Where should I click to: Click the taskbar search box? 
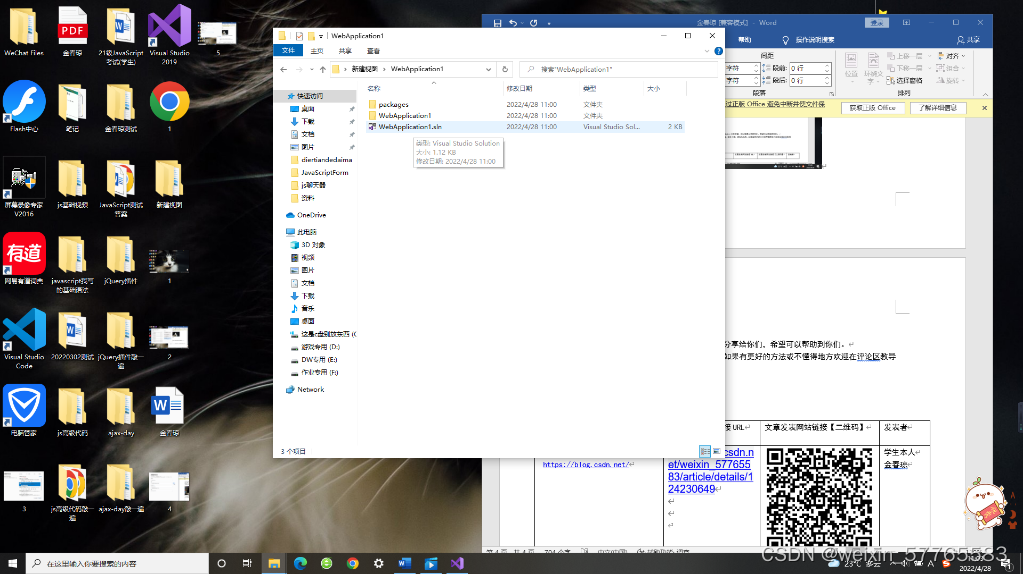click(117, 564)
